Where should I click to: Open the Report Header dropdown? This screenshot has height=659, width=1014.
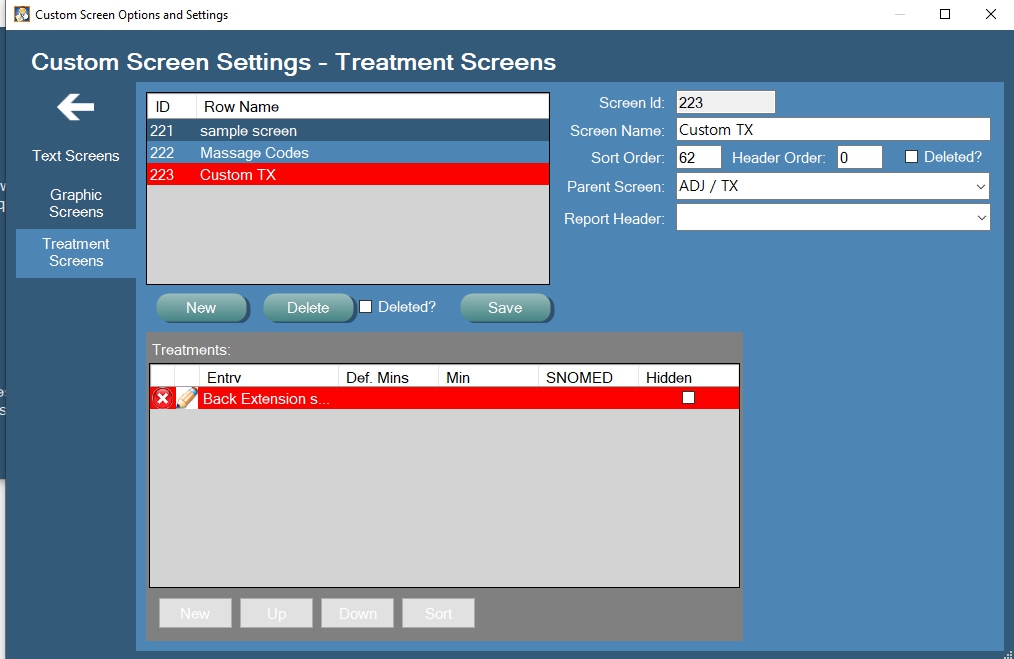pos(979,218)
